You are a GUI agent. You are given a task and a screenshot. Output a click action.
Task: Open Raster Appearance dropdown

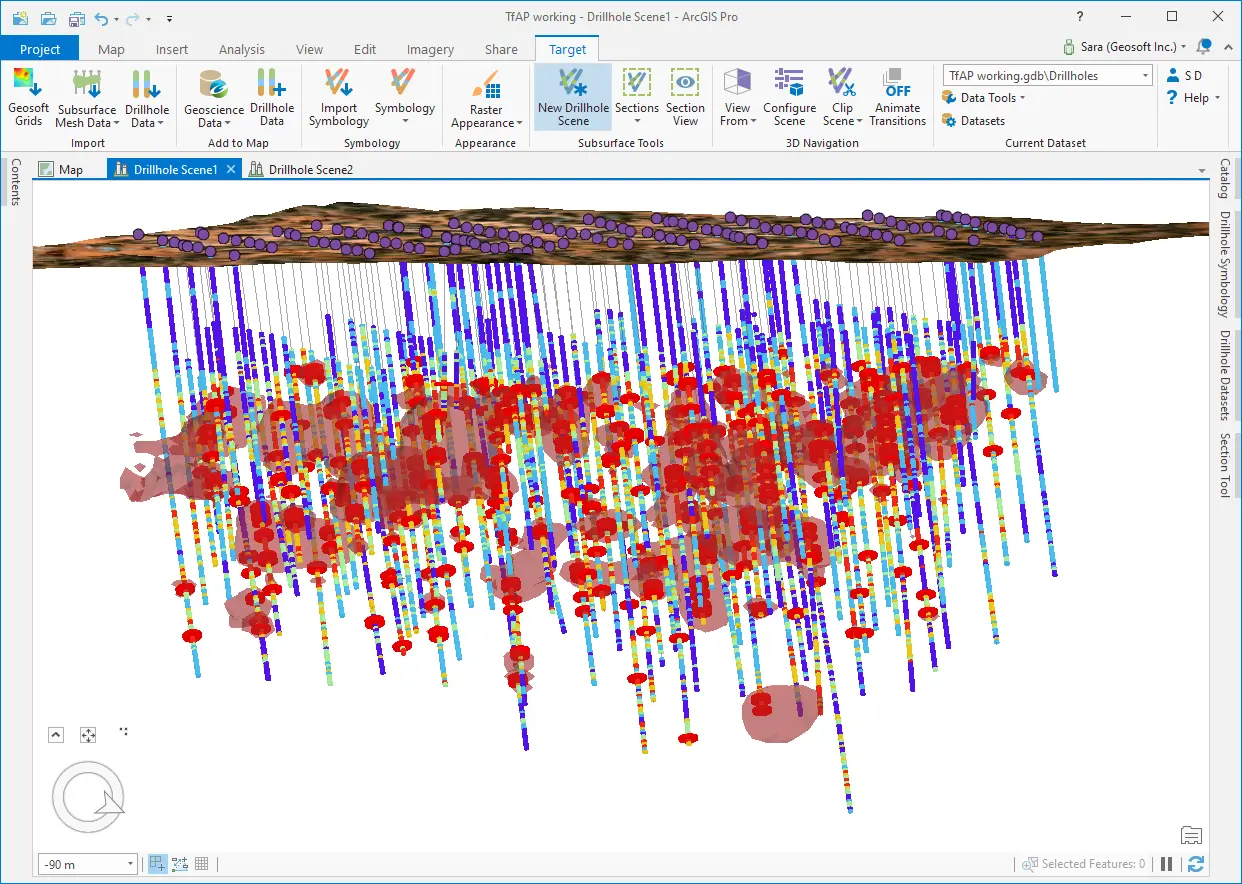click(x=486, y=98)
